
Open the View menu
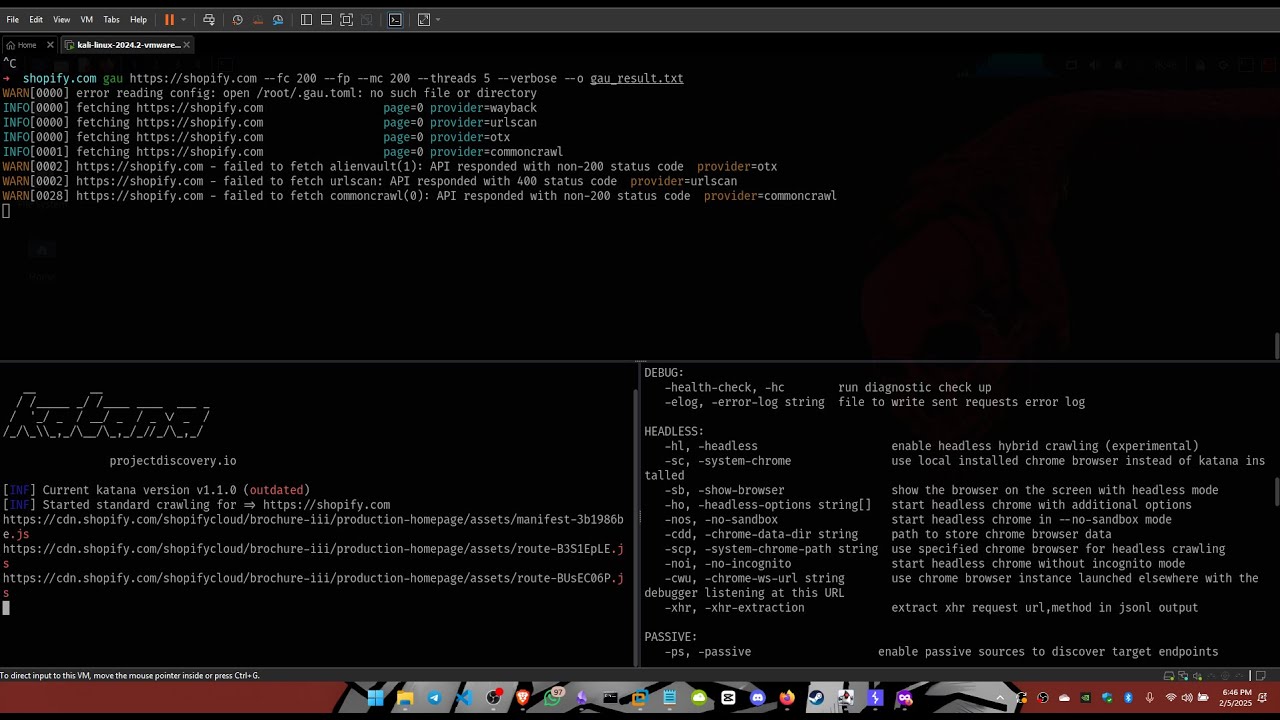pos(61,19)
